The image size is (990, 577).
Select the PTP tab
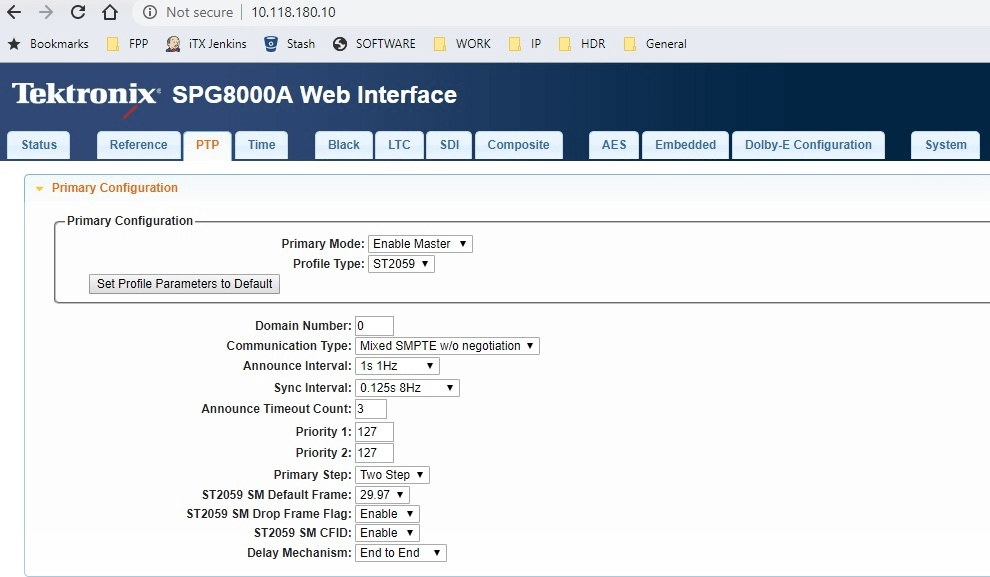pyautogui.click(x=207, y=145)
